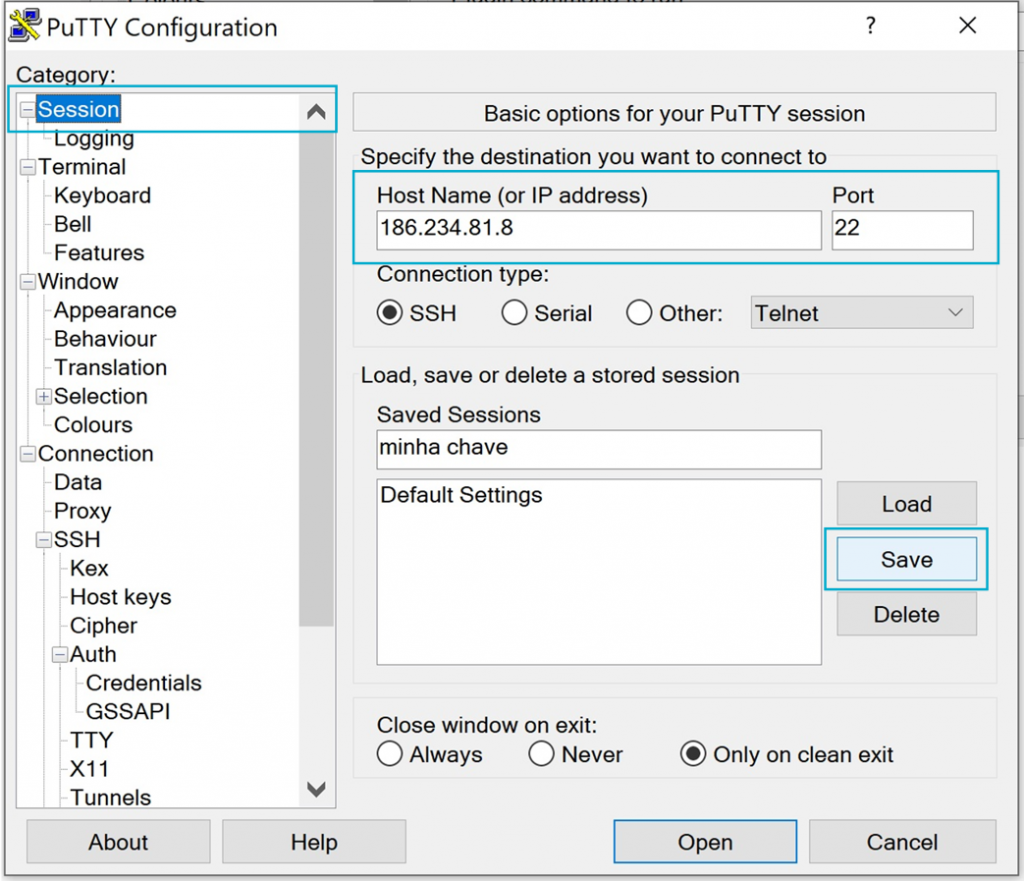Screen dimensions: 1024x881
Task: Open the Translation category
Action: [x=110, y=368]
